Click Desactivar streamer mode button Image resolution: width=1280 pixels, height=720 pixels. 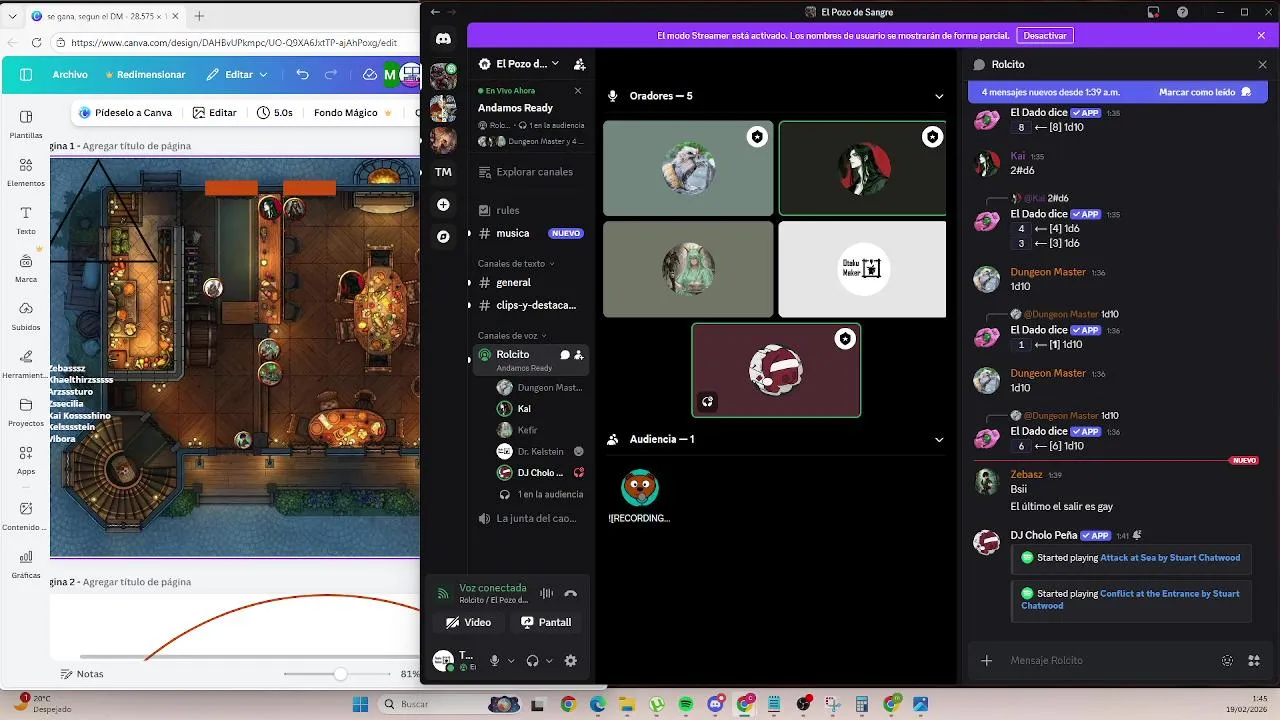point(1045,35)
